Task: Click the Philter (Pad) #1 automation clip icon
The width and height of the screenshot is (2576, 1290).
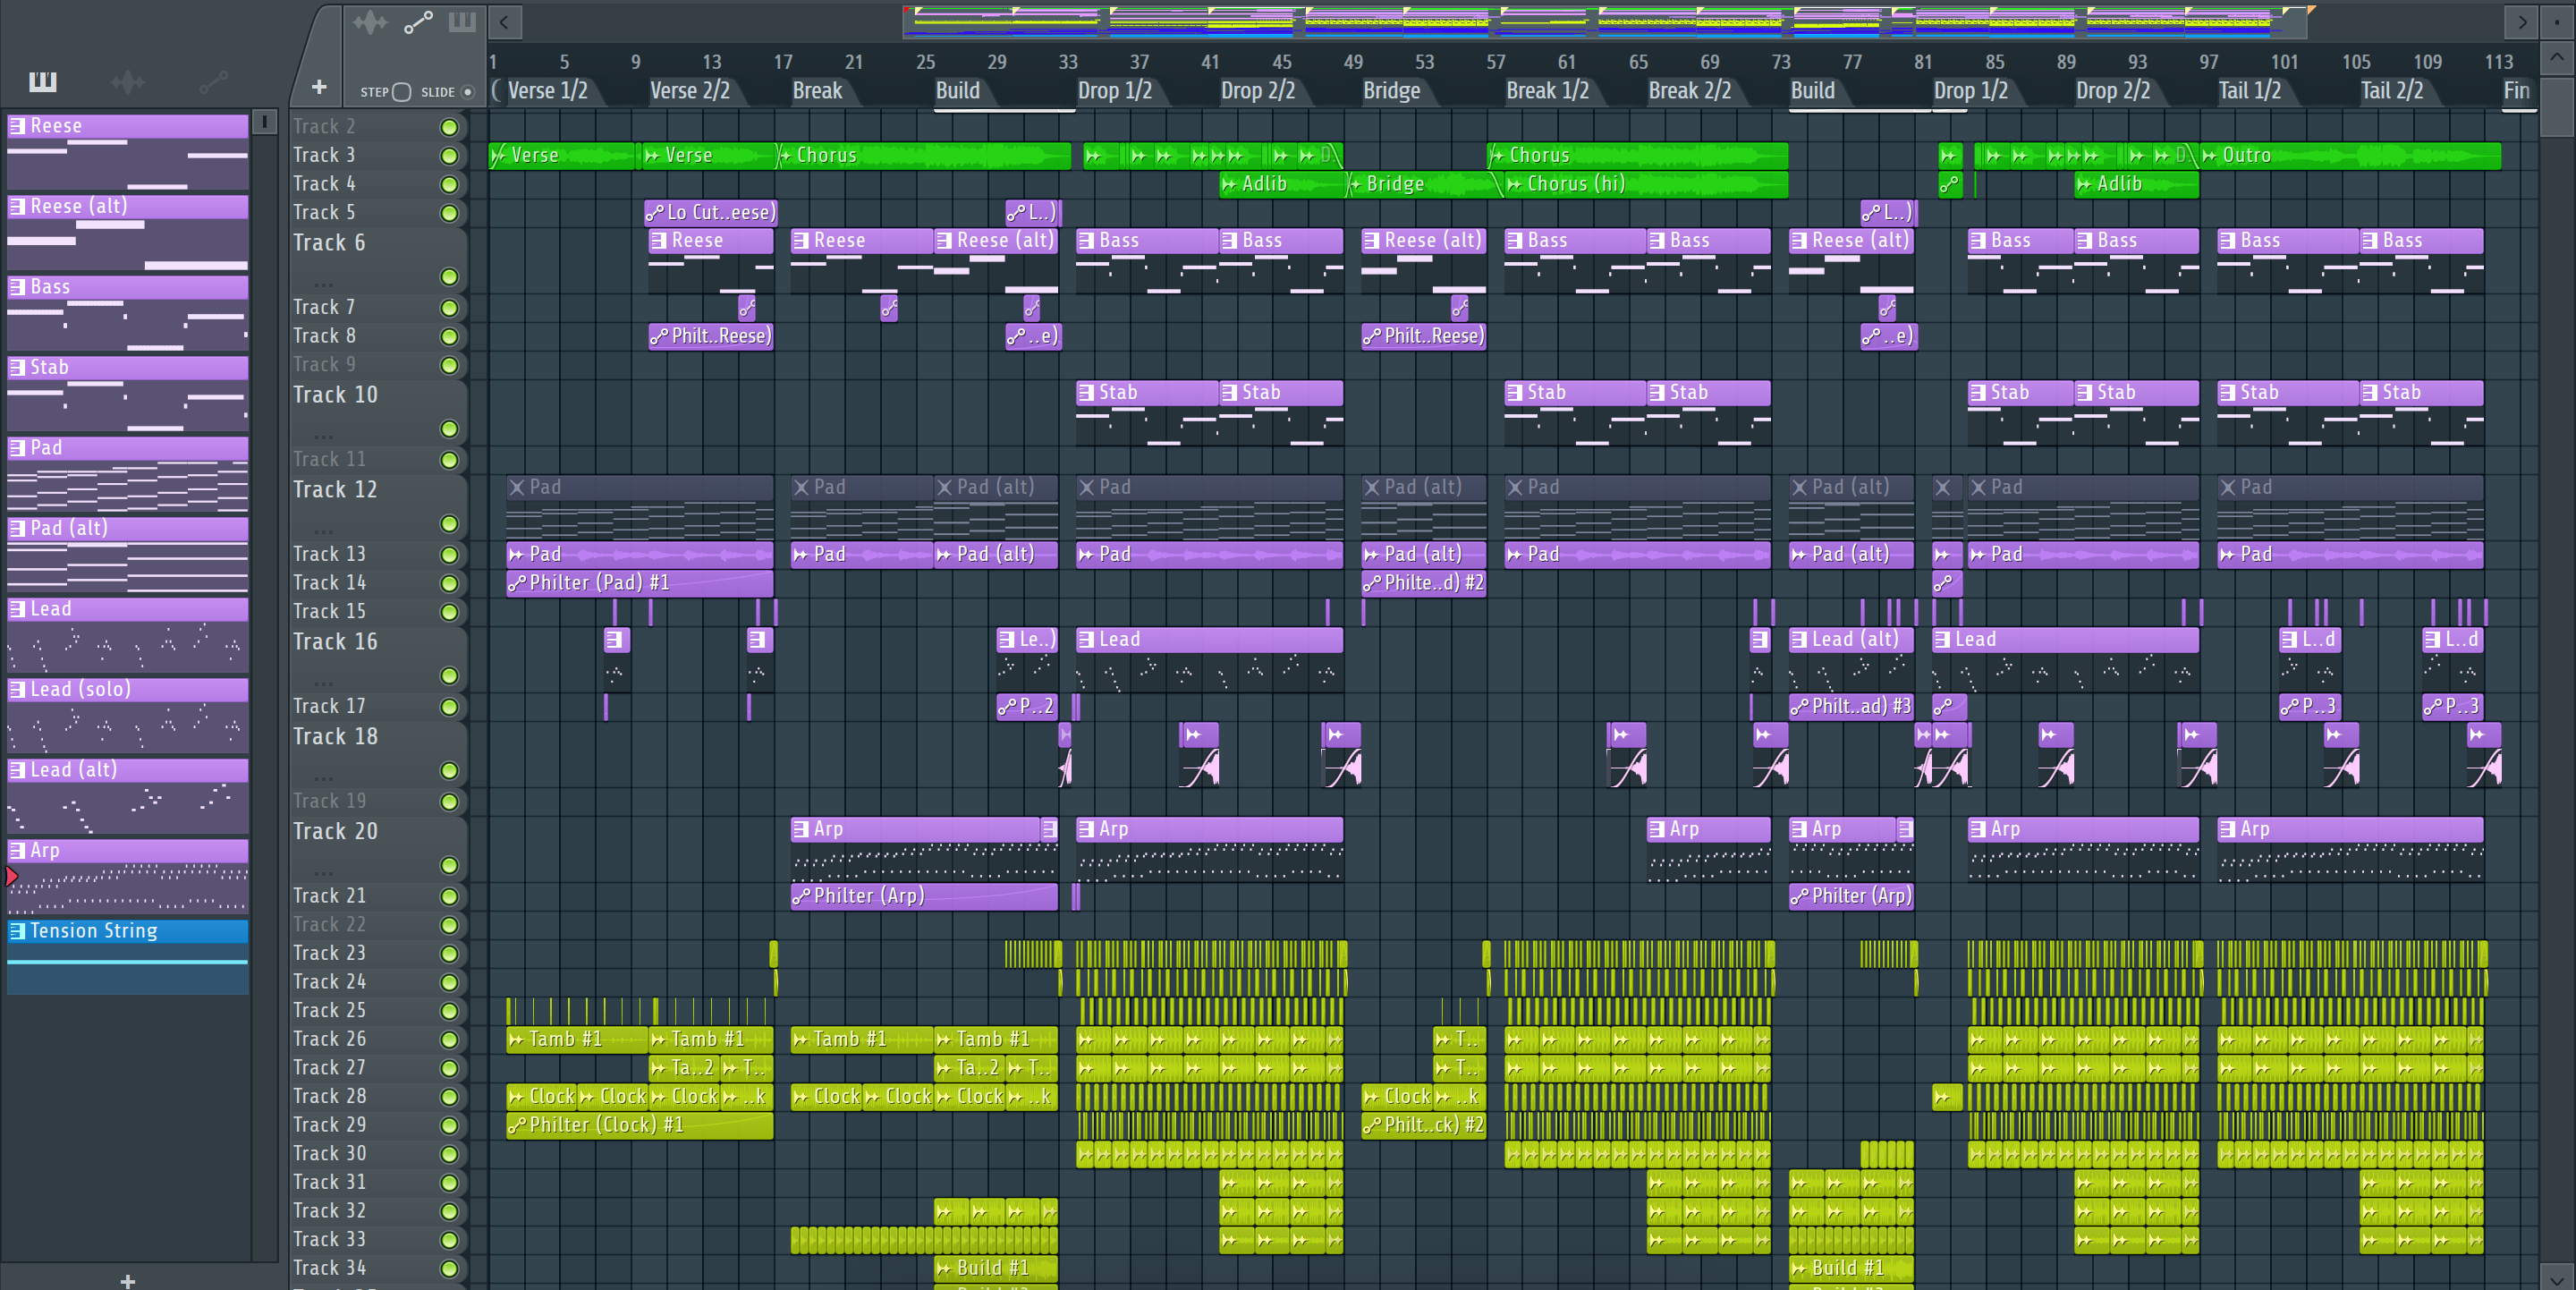Action: pyautogui.click(x=516, y=583)
